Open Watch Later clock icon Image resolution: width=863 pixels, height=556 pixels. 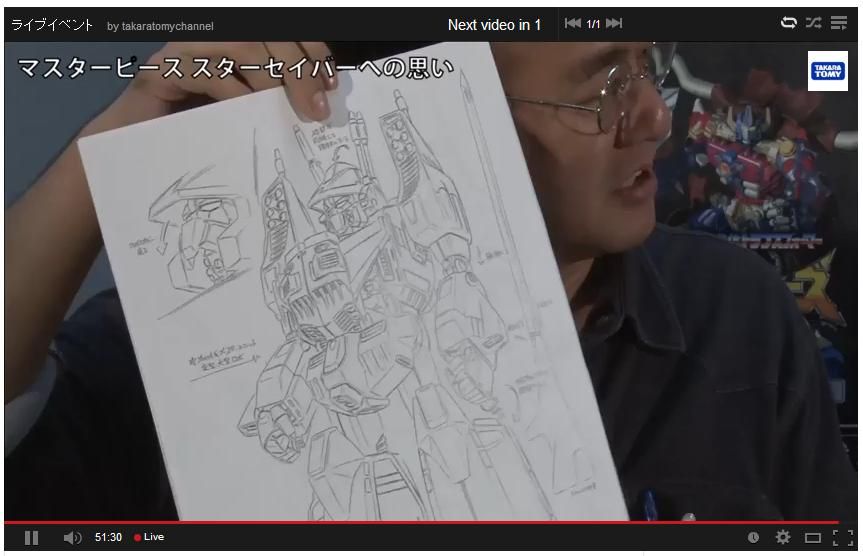click(x=753, y=537)
